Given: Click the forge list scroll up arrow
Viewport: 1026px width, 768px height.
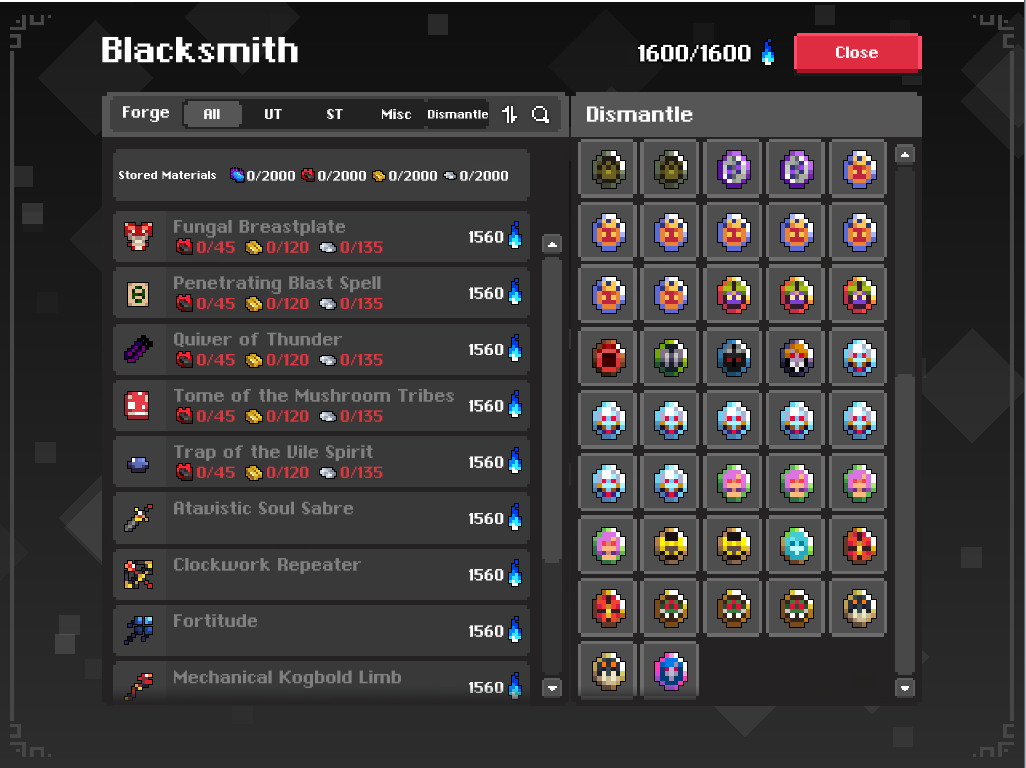Looking at the screenshot, I should click(x=552, y=245).
